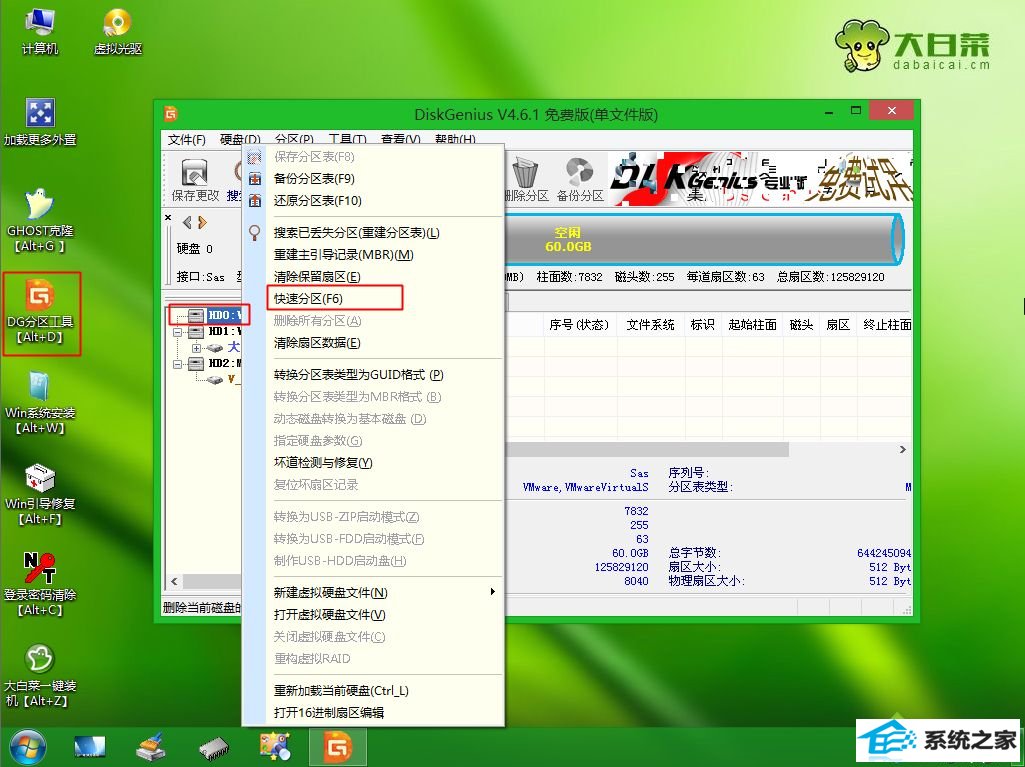
Task: Choose 清除扇区数据 menu entry
Action: coord(373,343)
